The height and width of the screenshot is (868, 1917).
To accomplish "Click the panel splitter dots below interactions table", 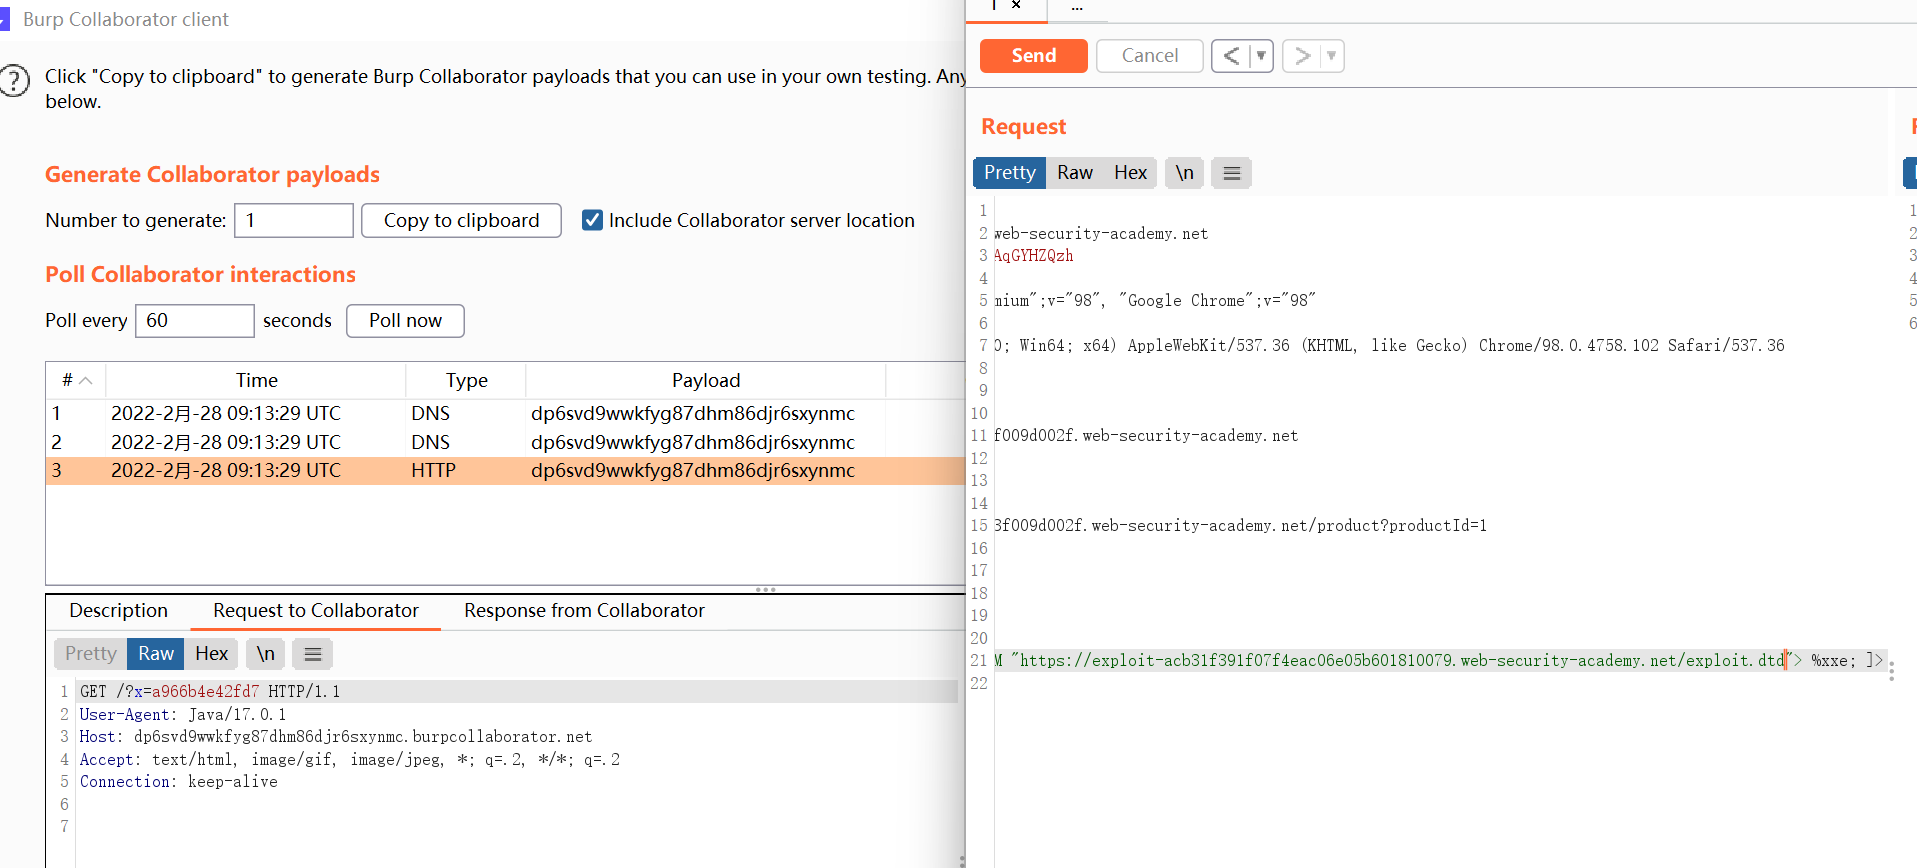I will coord(766,590).
